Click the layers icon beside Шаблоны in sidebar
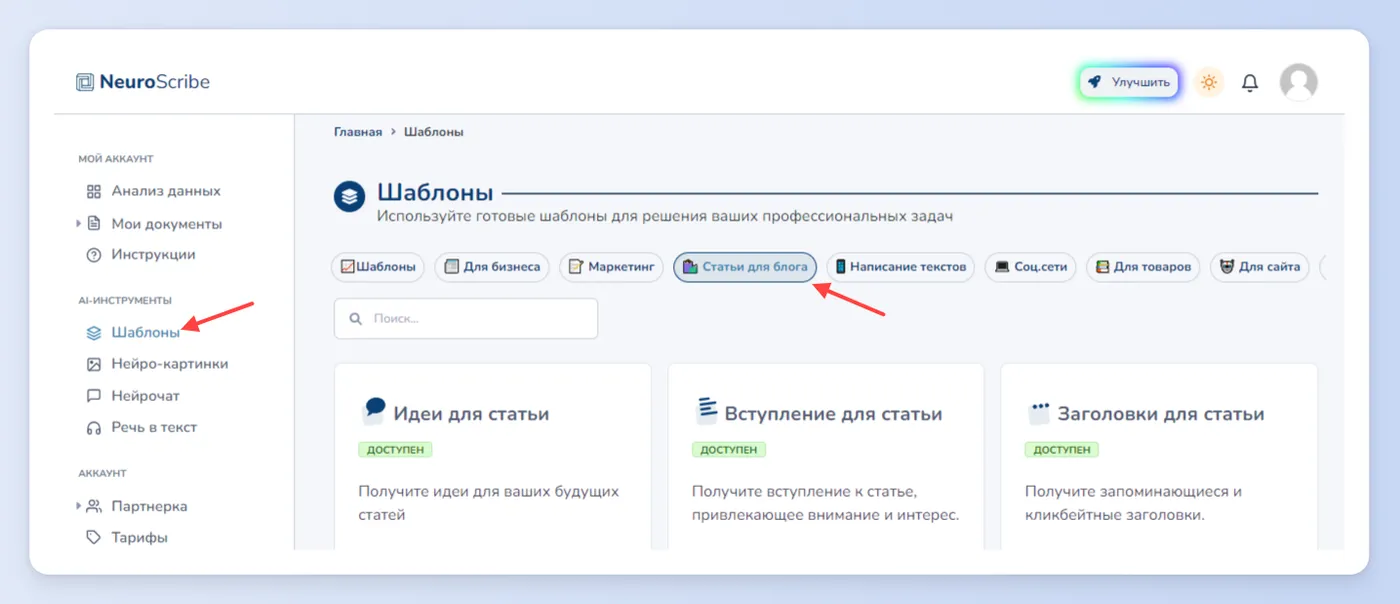This screenshot has height=604, width=1400. pos(94,333)
